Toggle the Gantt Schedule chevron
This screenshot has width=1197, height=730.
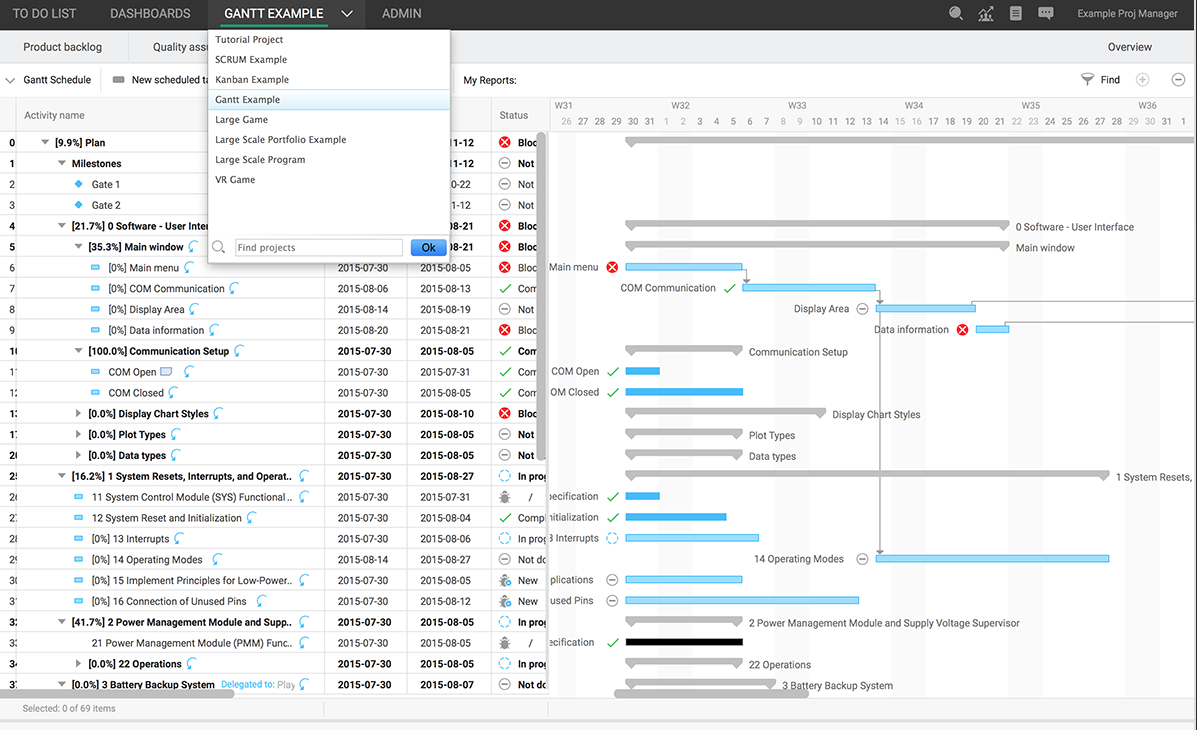(x=11, y=80)
